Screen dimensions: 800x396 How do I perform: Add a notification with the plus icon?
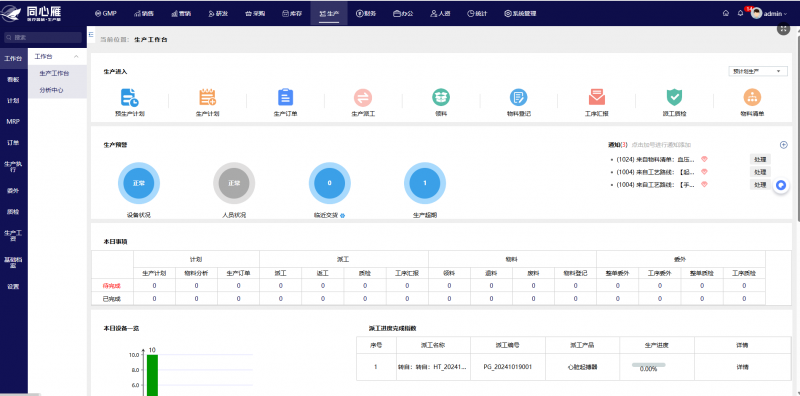pos(784,145)
